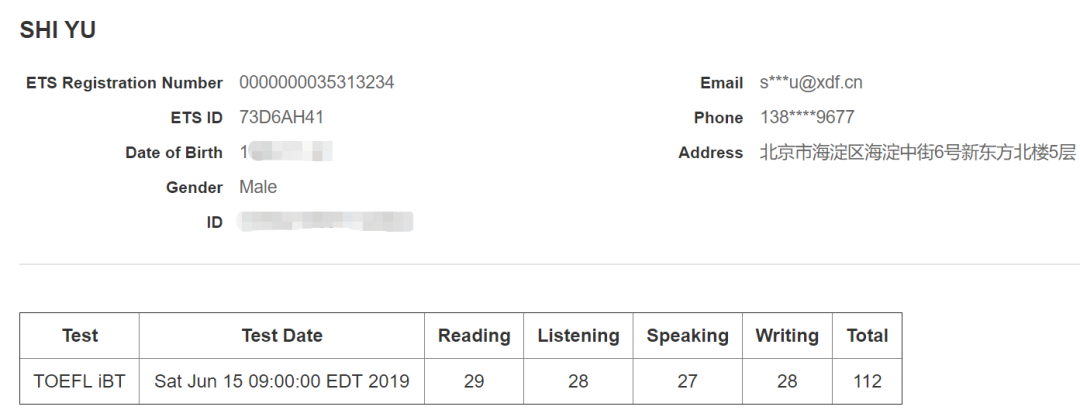Click the blurred Date of Birth value
This screenshot has height=410, width=1080.
coord(285,153)
